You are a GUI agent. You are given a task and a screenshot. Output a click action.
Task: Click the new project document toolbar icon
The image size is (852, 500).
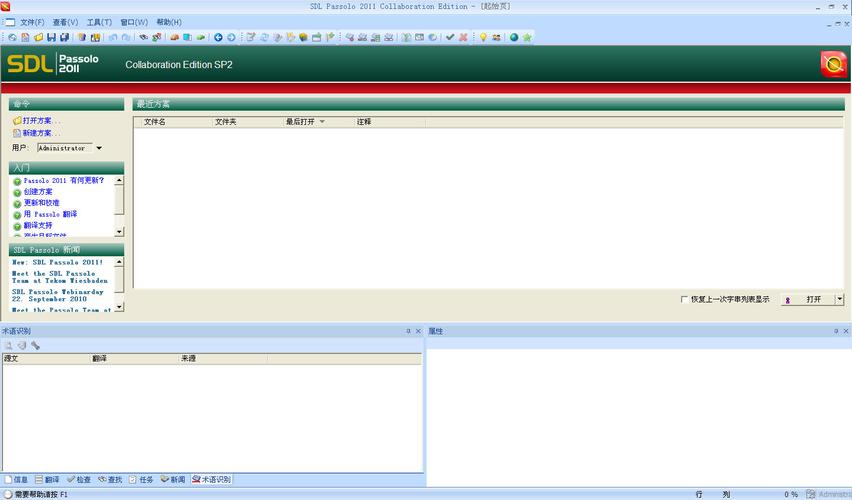25,38
